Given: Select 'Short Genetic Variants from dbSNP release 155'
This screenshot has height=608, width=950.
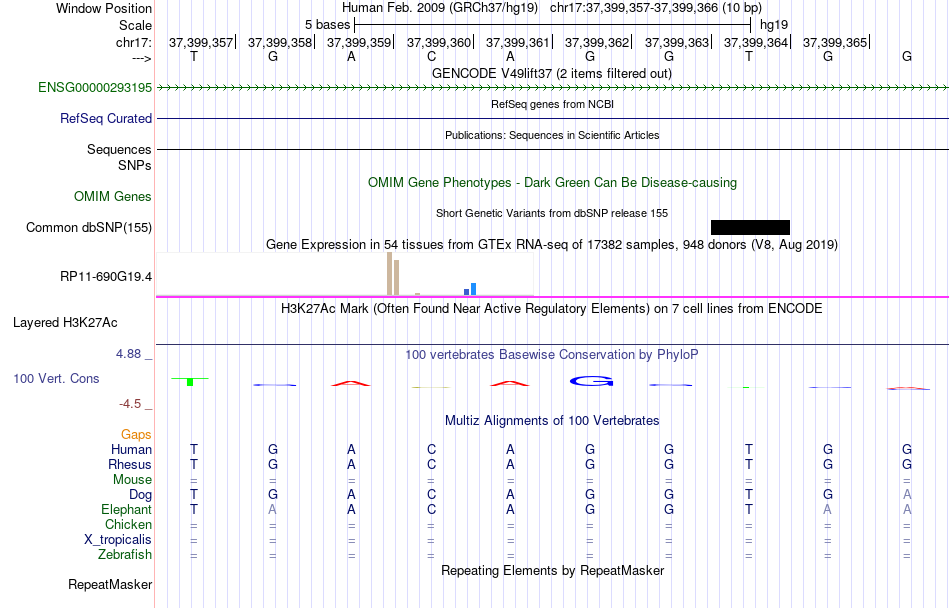Looking at the screenshot, I should pos(552,213).
